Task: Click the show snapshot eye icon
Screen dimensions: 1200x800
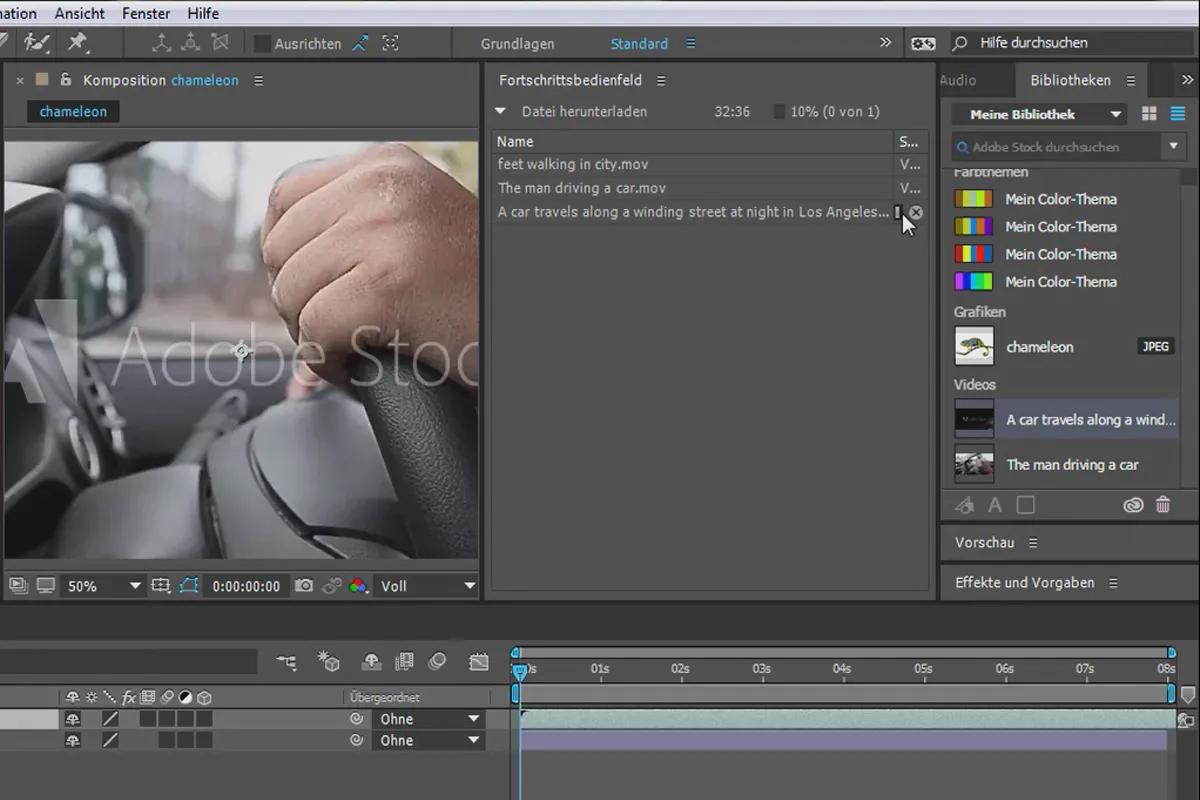Action: point(332,586)
